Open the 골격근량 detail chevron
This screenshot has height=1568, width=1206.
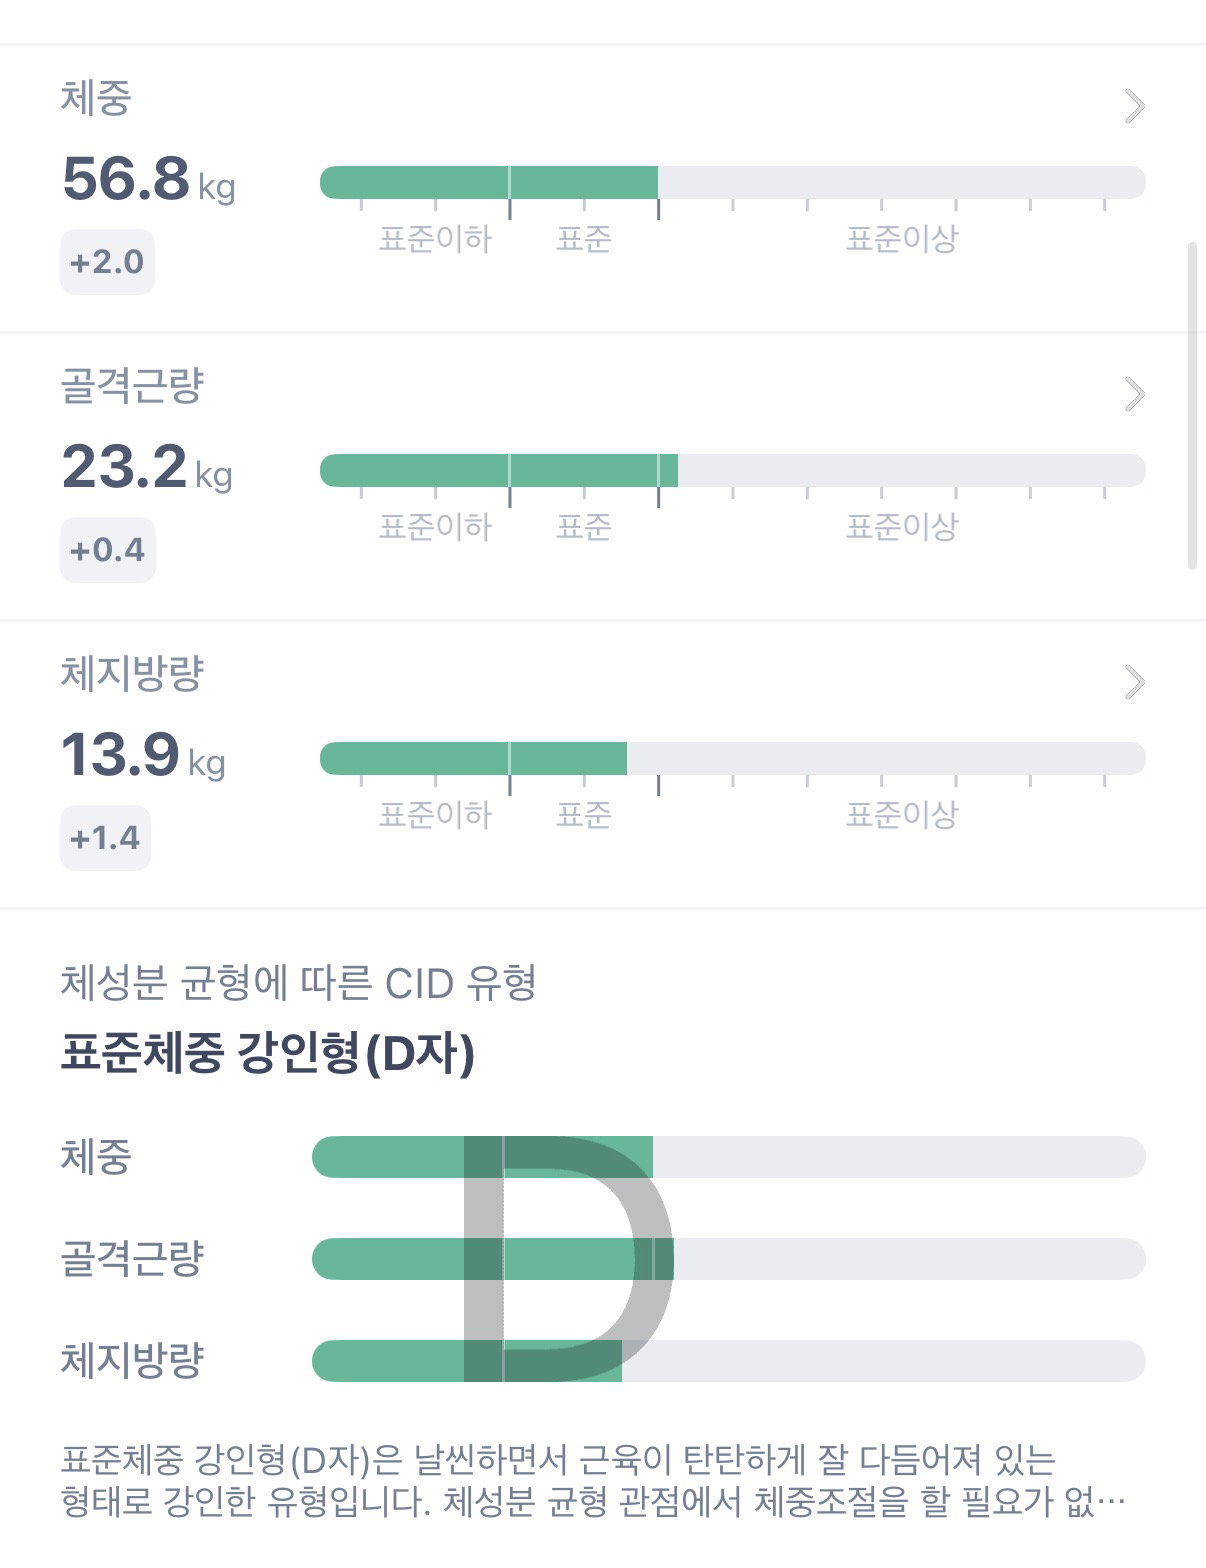(x=1134, y=394)
